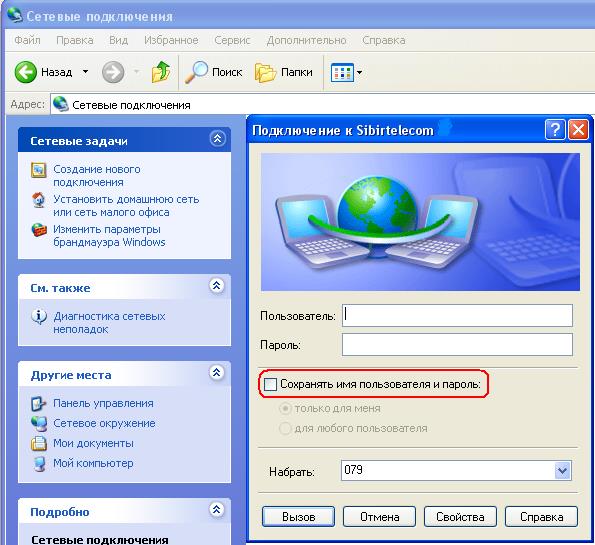Go up one folder level icon
The height and width of the screenshot is (545, 595).
pos(161,72)
